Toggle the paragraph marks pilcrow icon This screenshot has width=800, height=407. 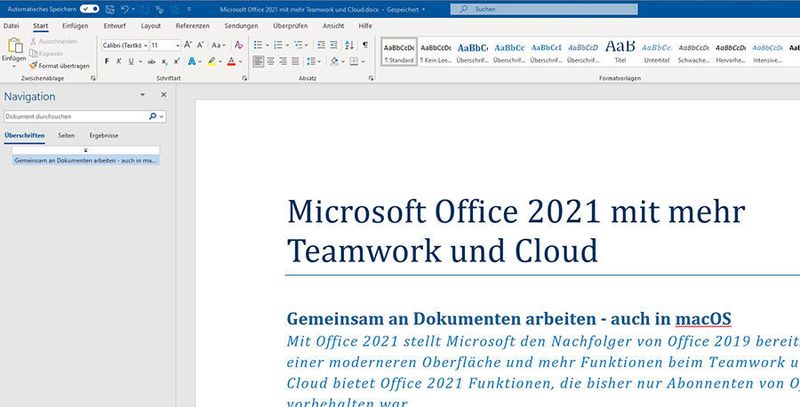click(x=365, y=45)
